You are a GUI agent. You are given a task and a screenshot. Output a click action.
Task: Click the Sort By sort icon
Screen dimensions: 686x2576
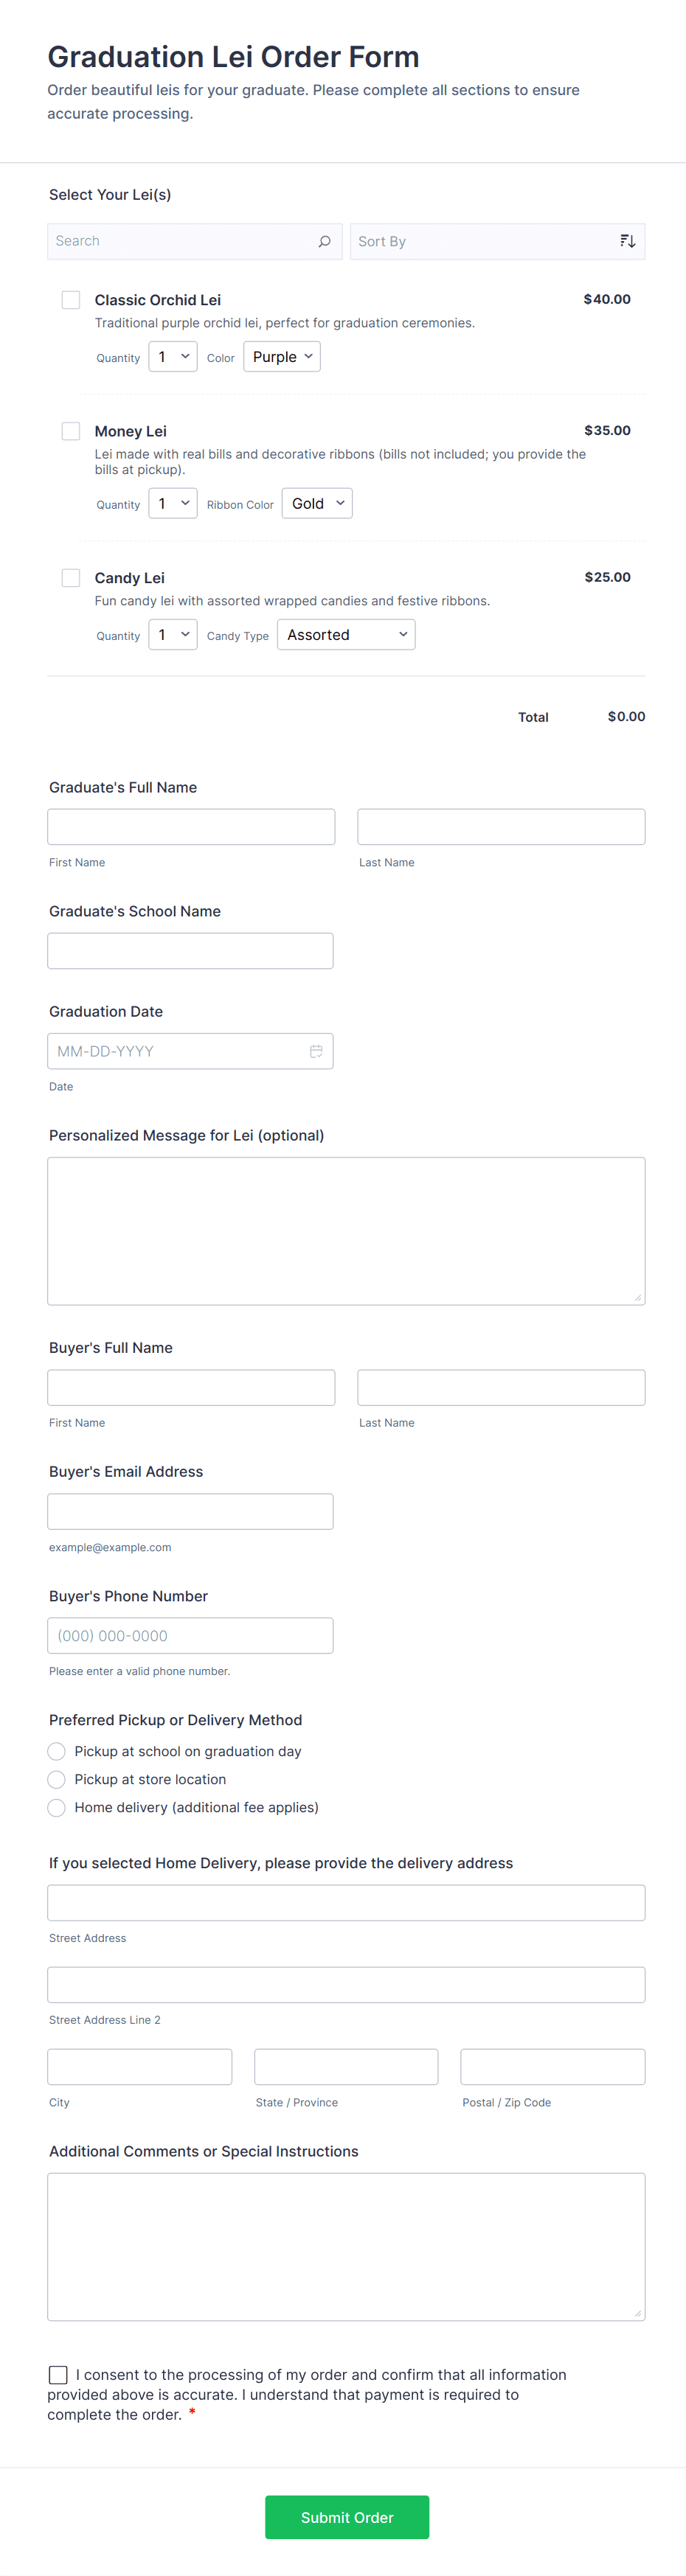point(627,242)
